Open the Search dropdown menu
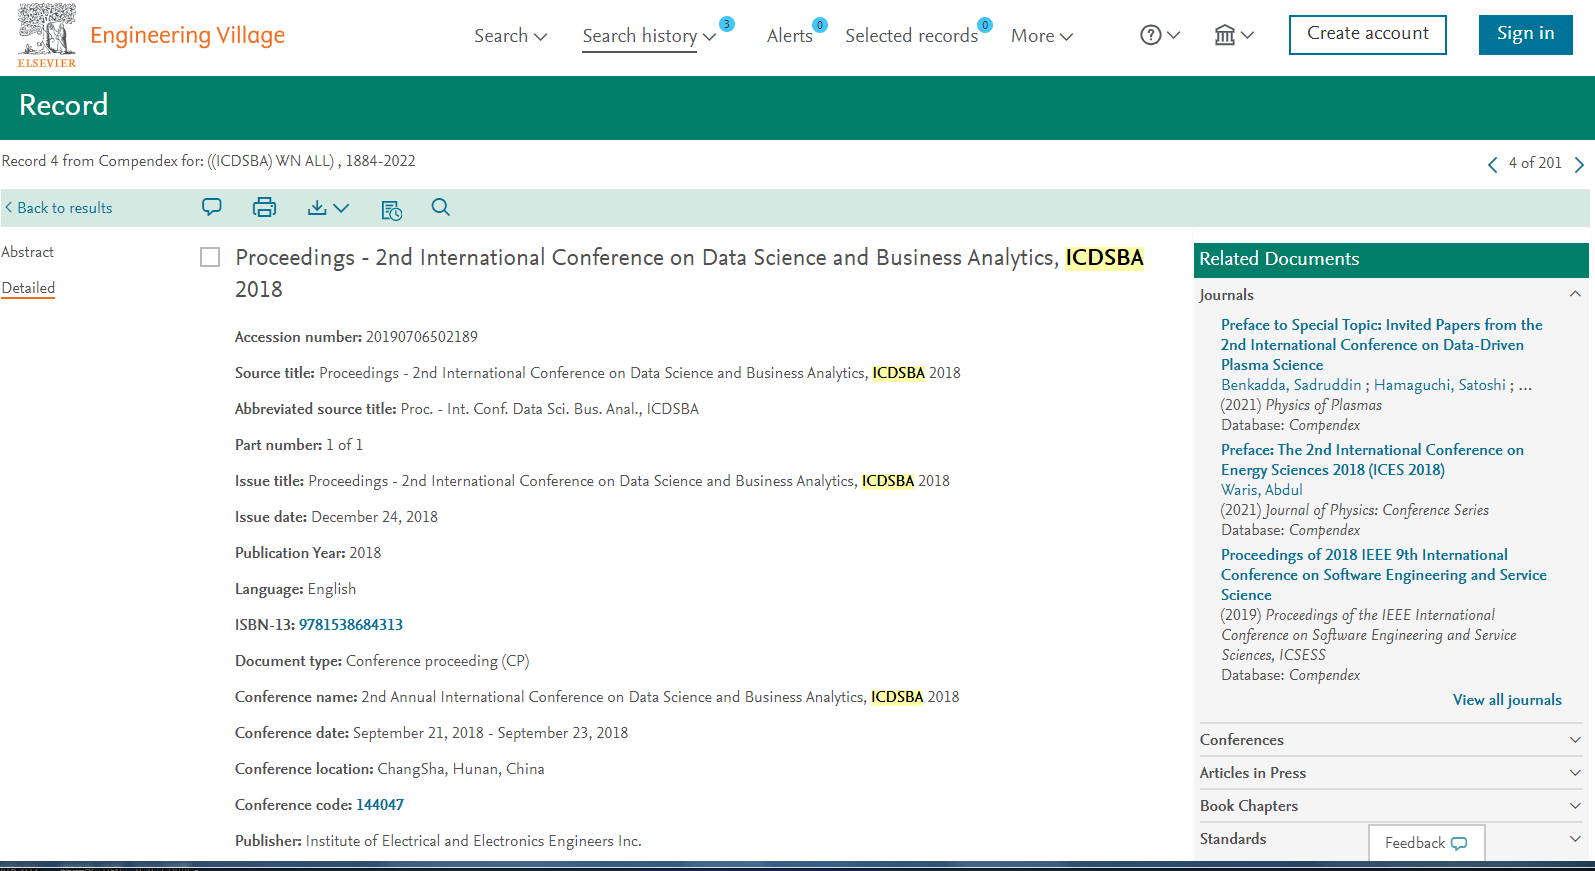Screen dimensions: 1595x871 [510, 36]
